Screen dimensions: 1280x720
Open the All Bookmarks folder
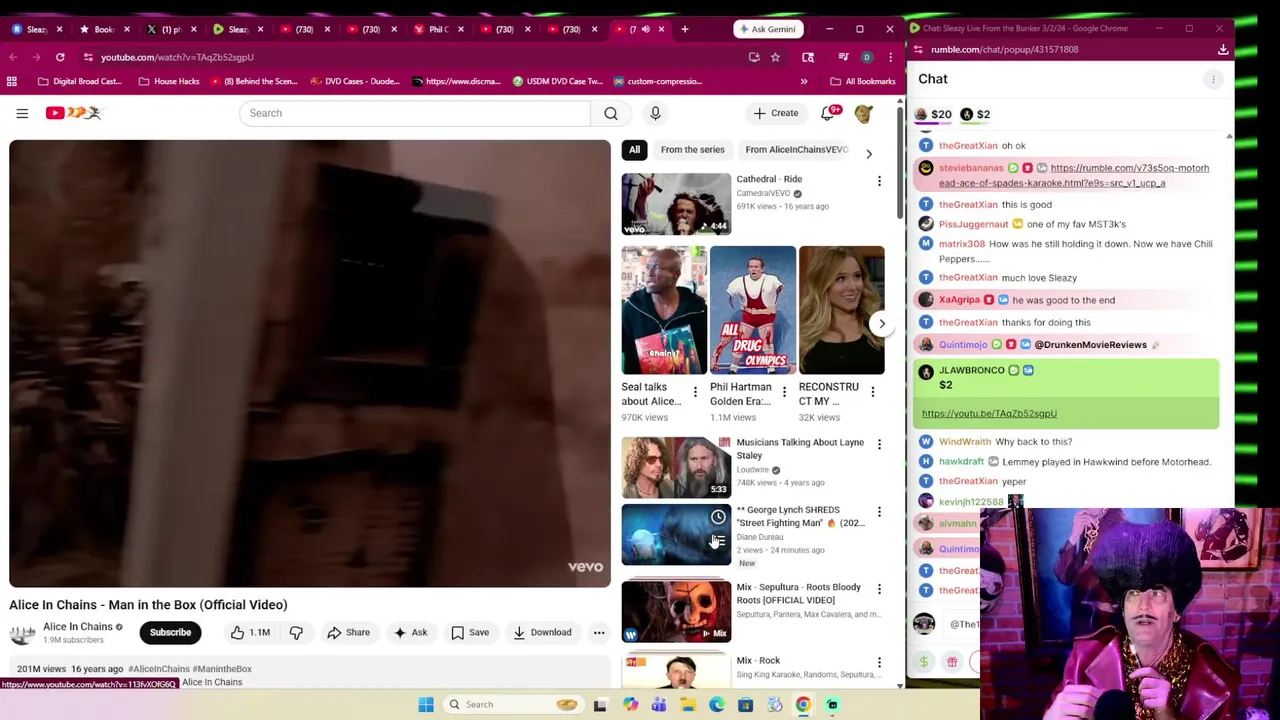pos(863,81)
